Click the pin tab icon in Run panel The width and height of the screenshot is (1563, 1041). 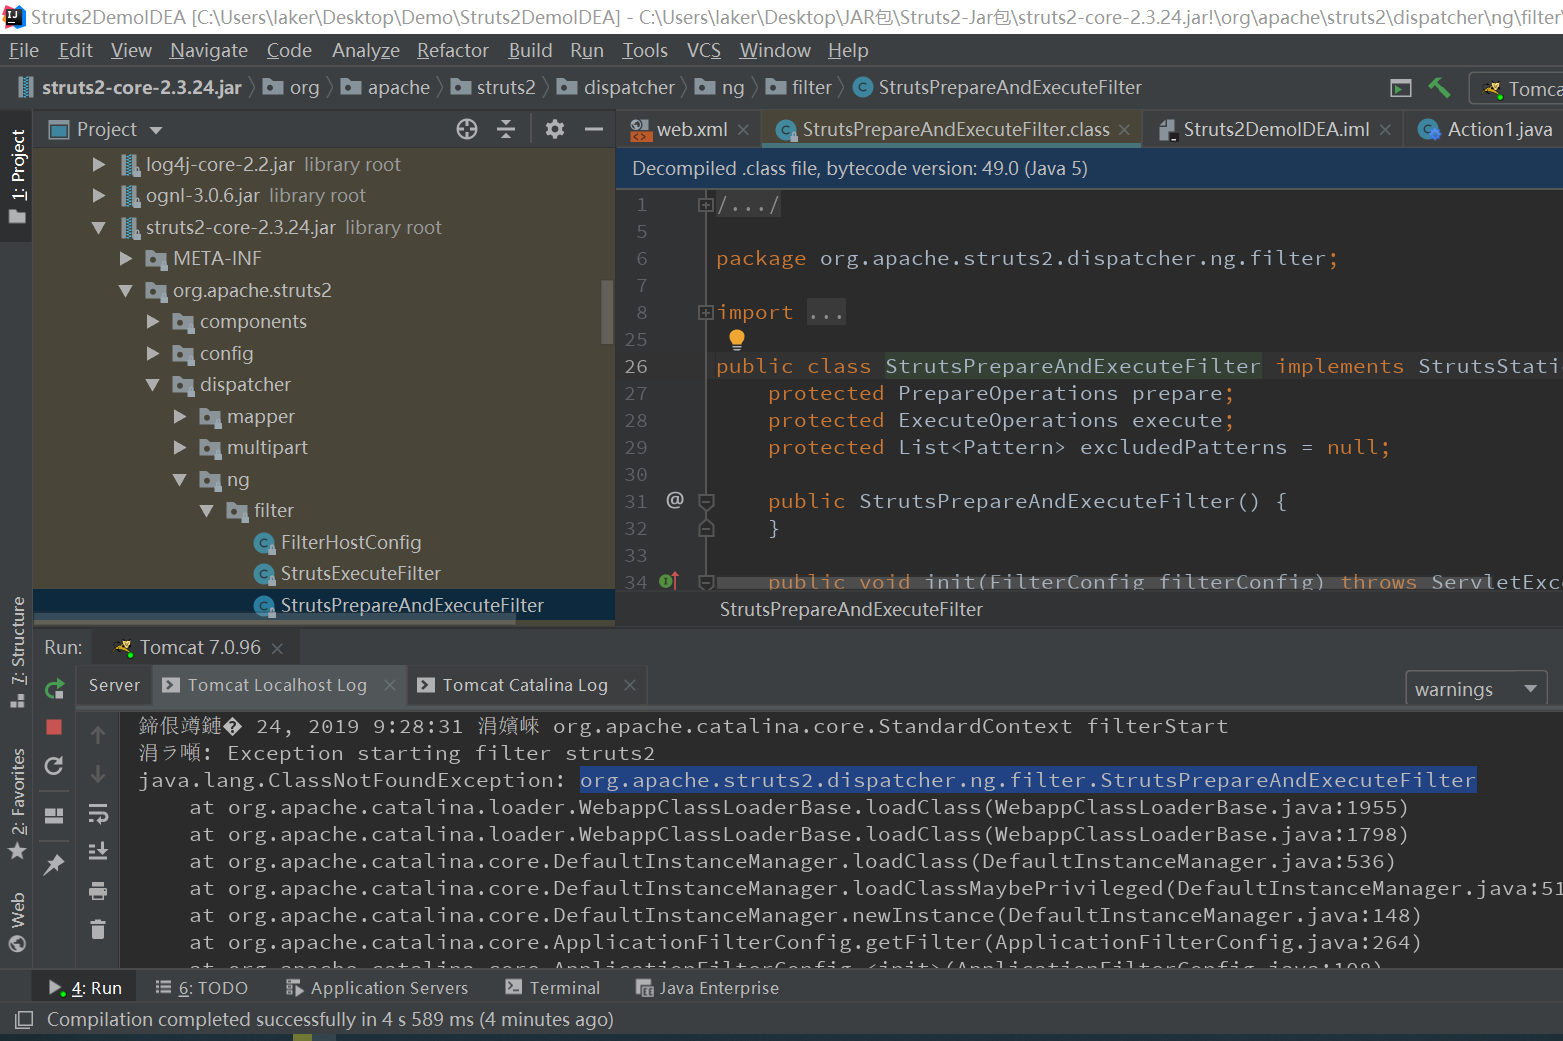(x=54, y=865)
